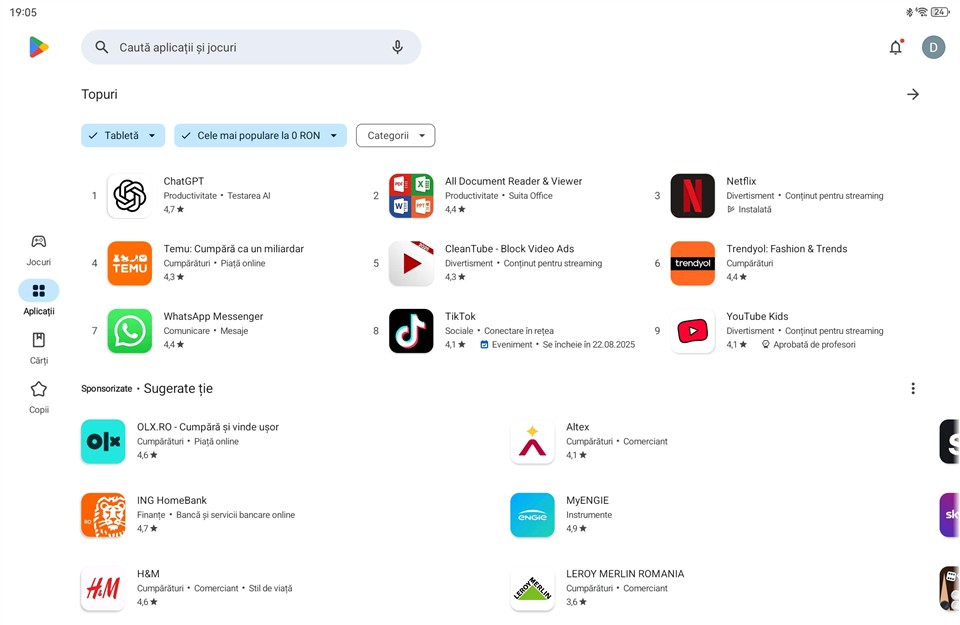Focus the Caută aplicații și jocuri search field
Viewport: 960px width, 625px height.
click(x=245, y=47)
